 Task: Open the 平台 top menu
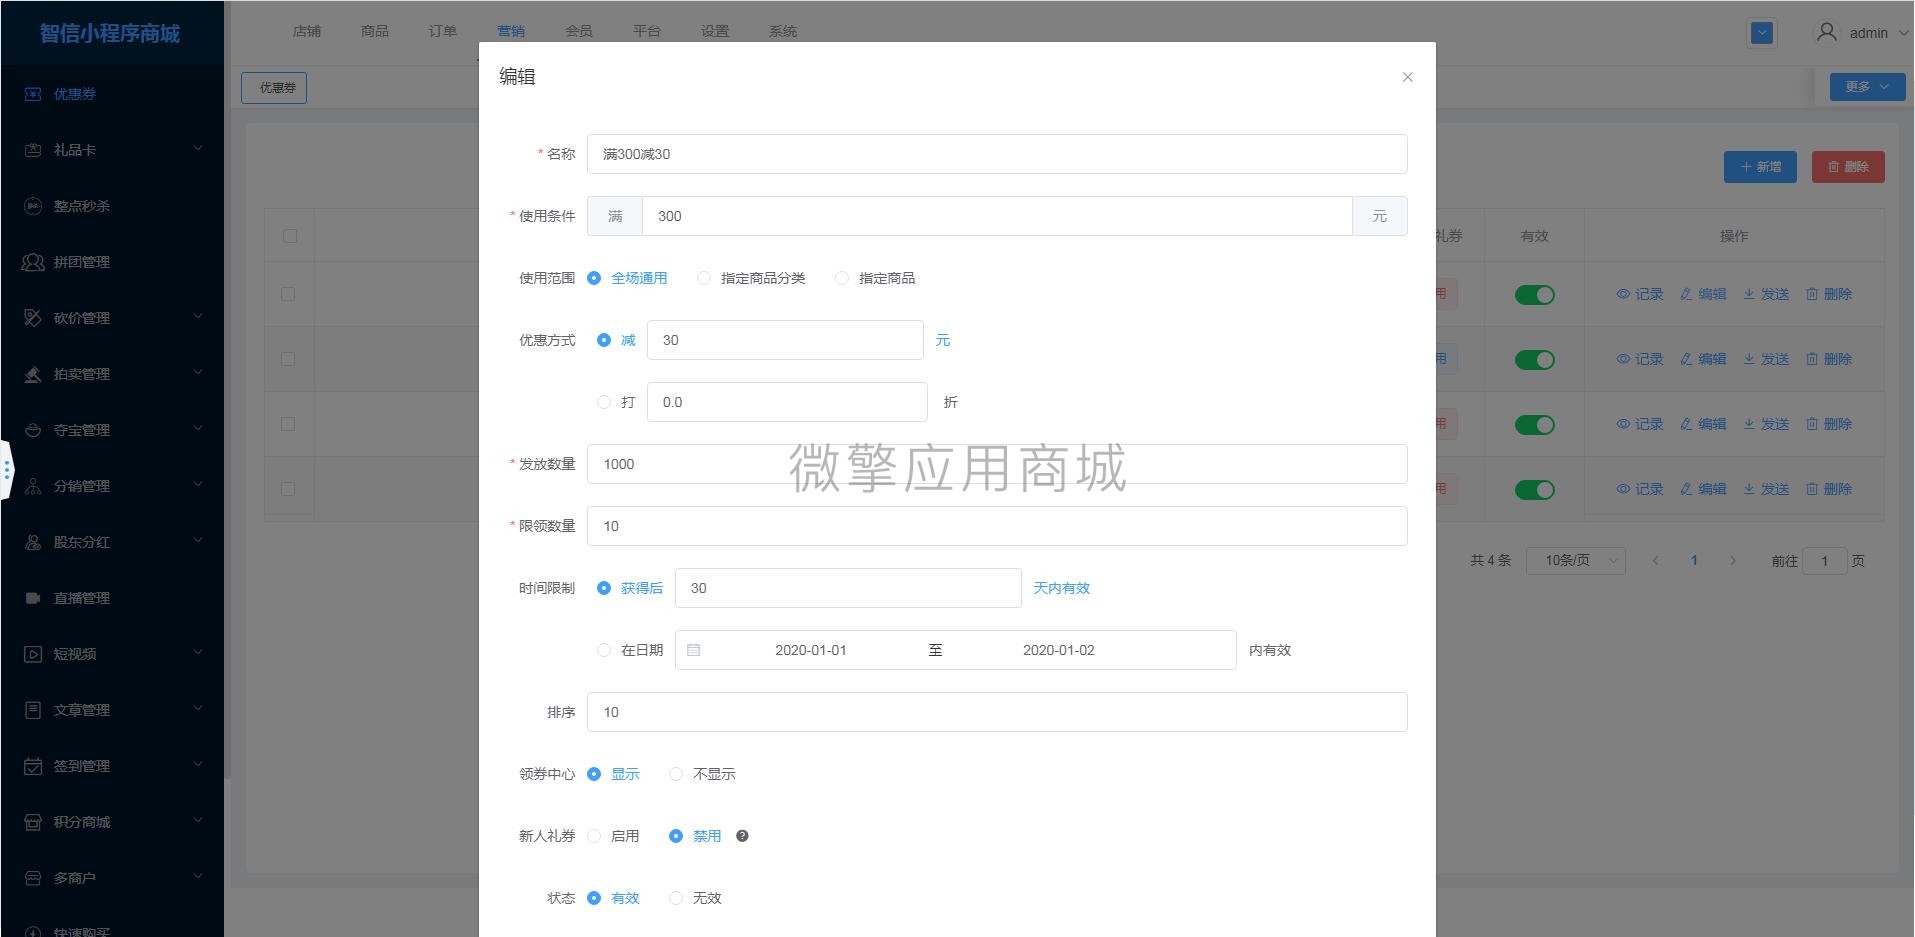coord(647,32)
